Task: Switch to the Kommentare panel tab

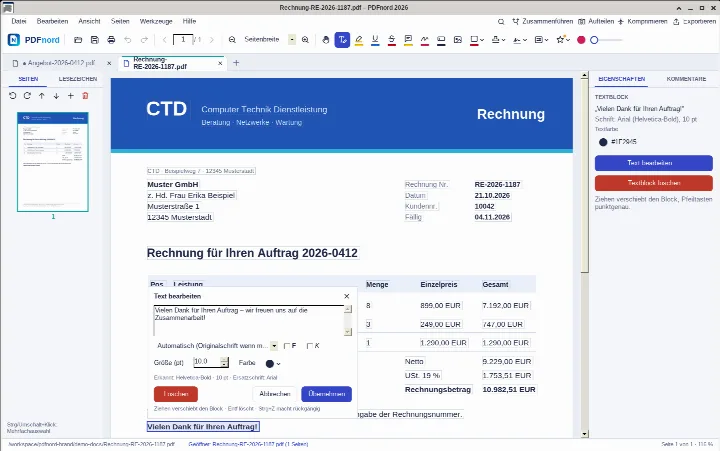Action: tap(686, 79)
